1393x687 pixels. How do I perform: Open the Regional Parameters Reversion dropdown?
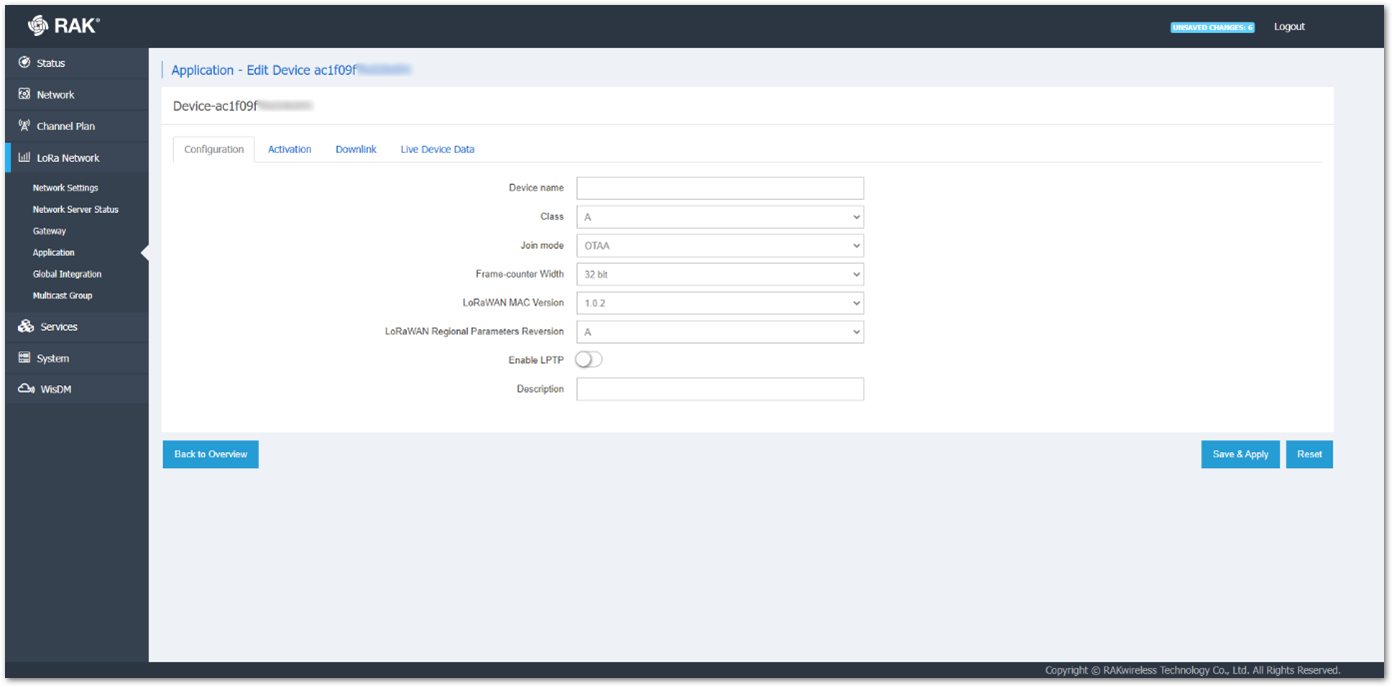point(719,331)
